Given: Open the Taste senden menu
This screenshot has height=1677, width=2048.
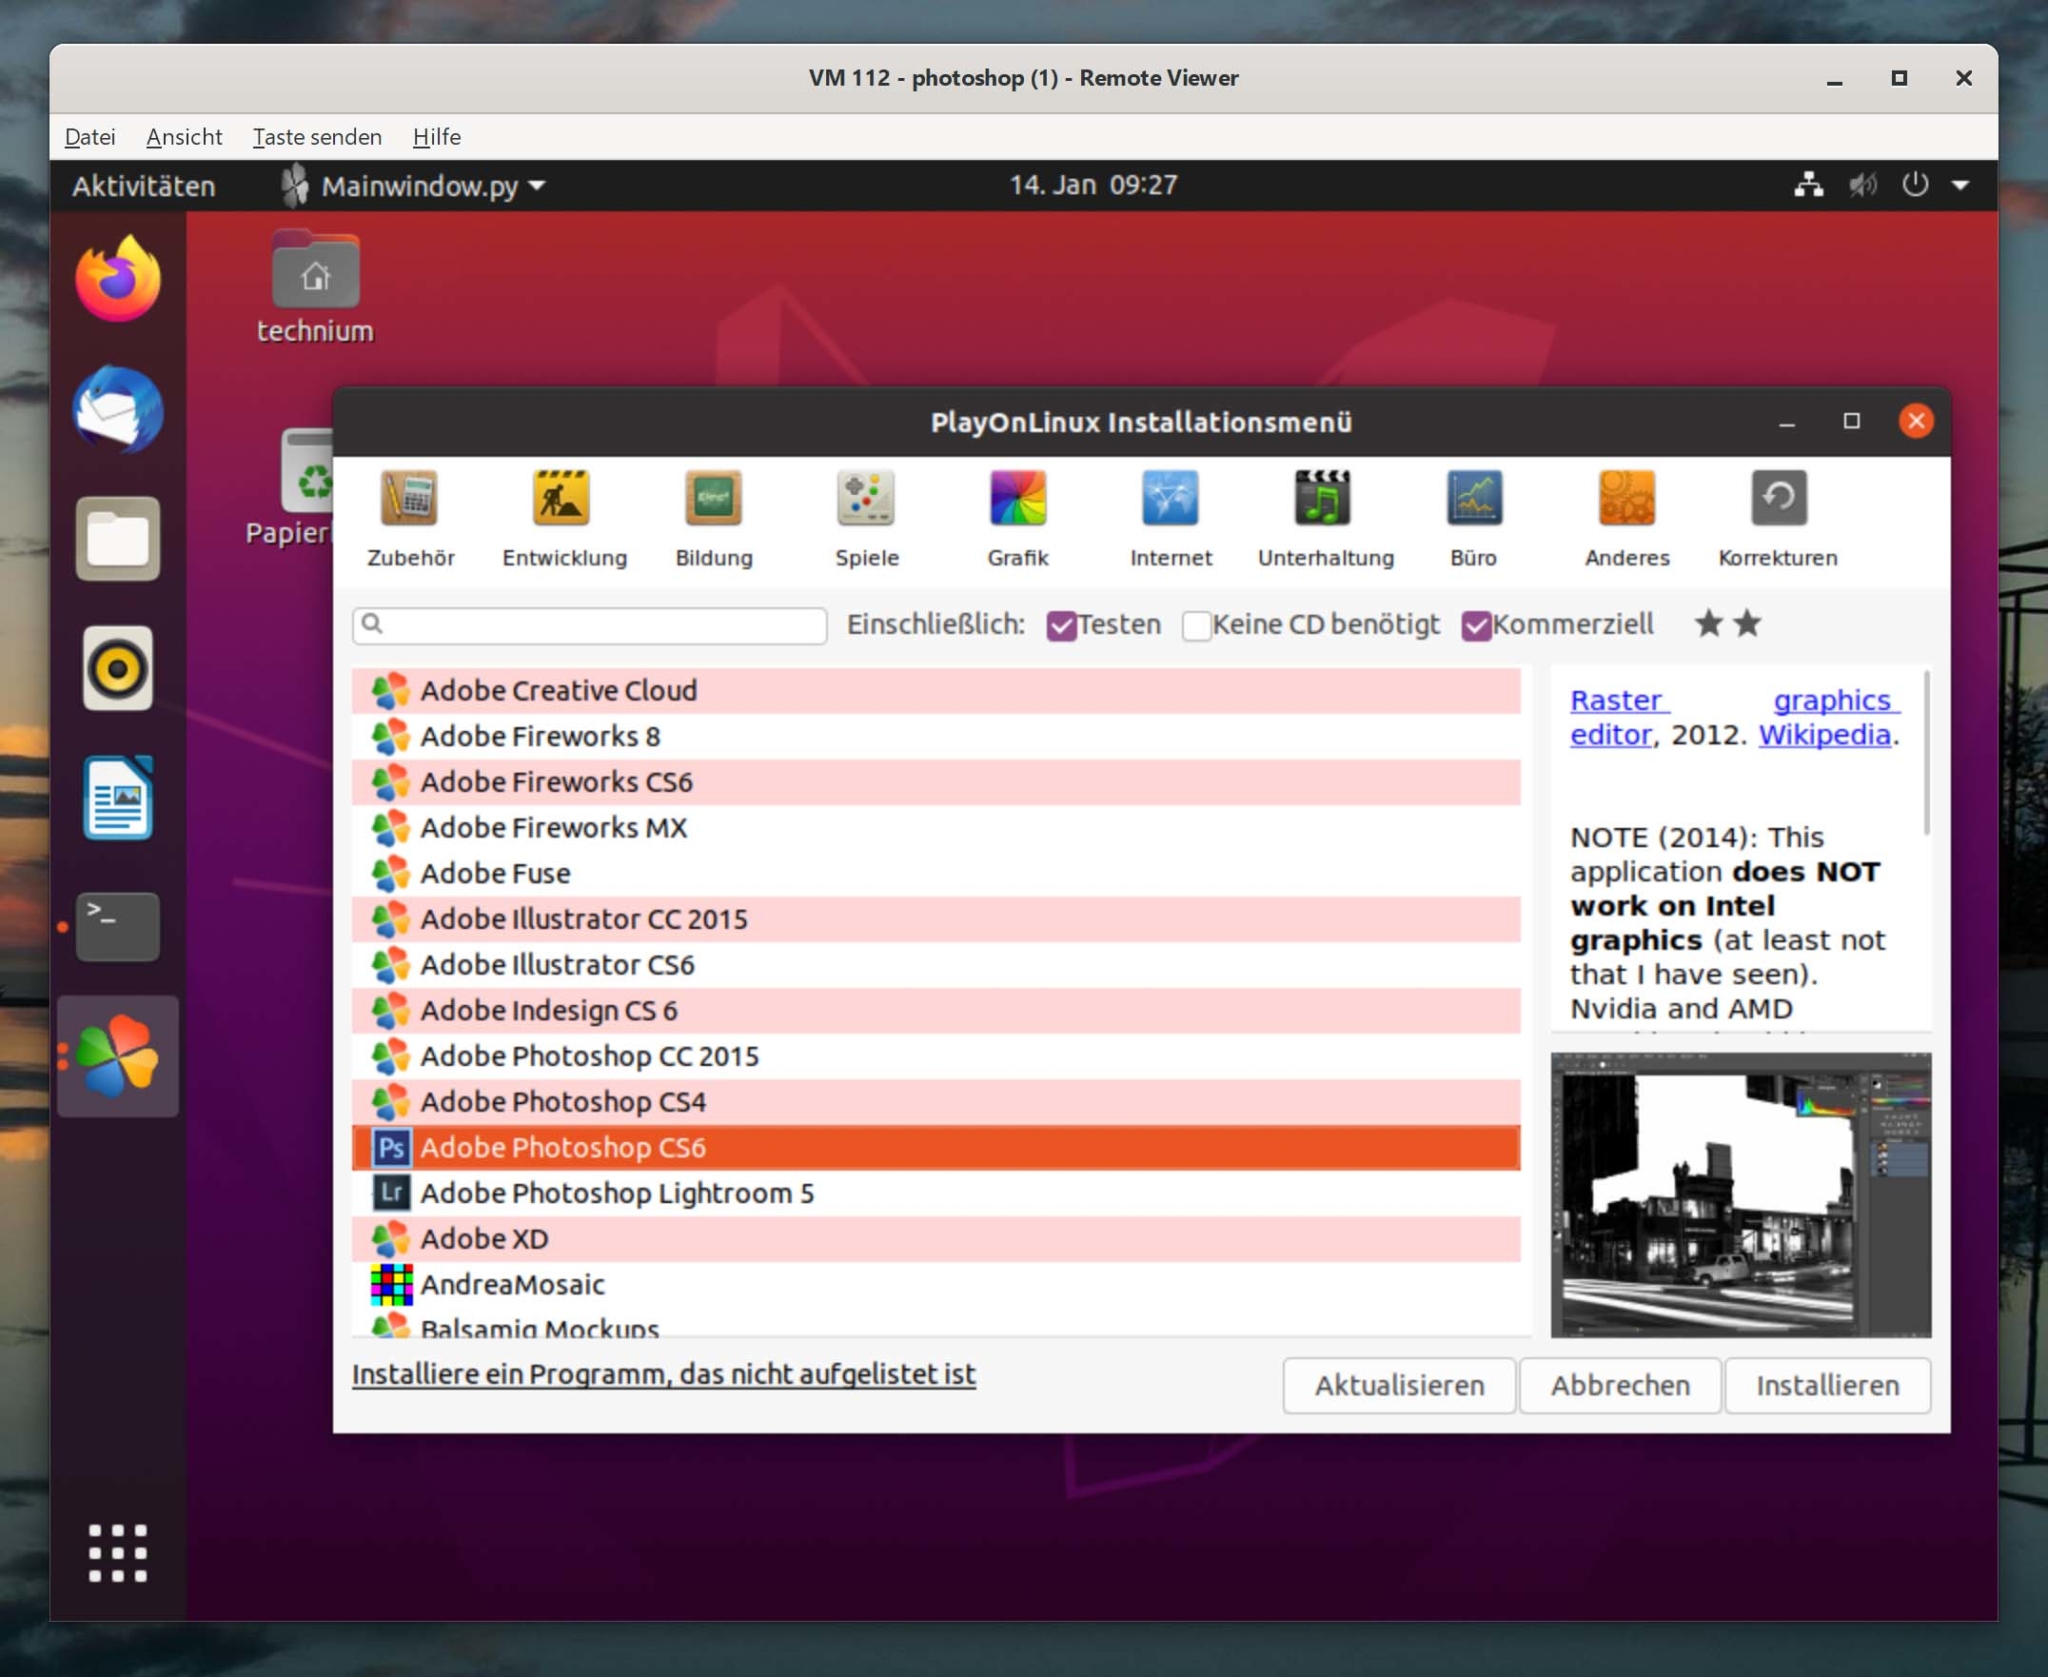Looking at the screenshot, I should (x=317, y=137).
